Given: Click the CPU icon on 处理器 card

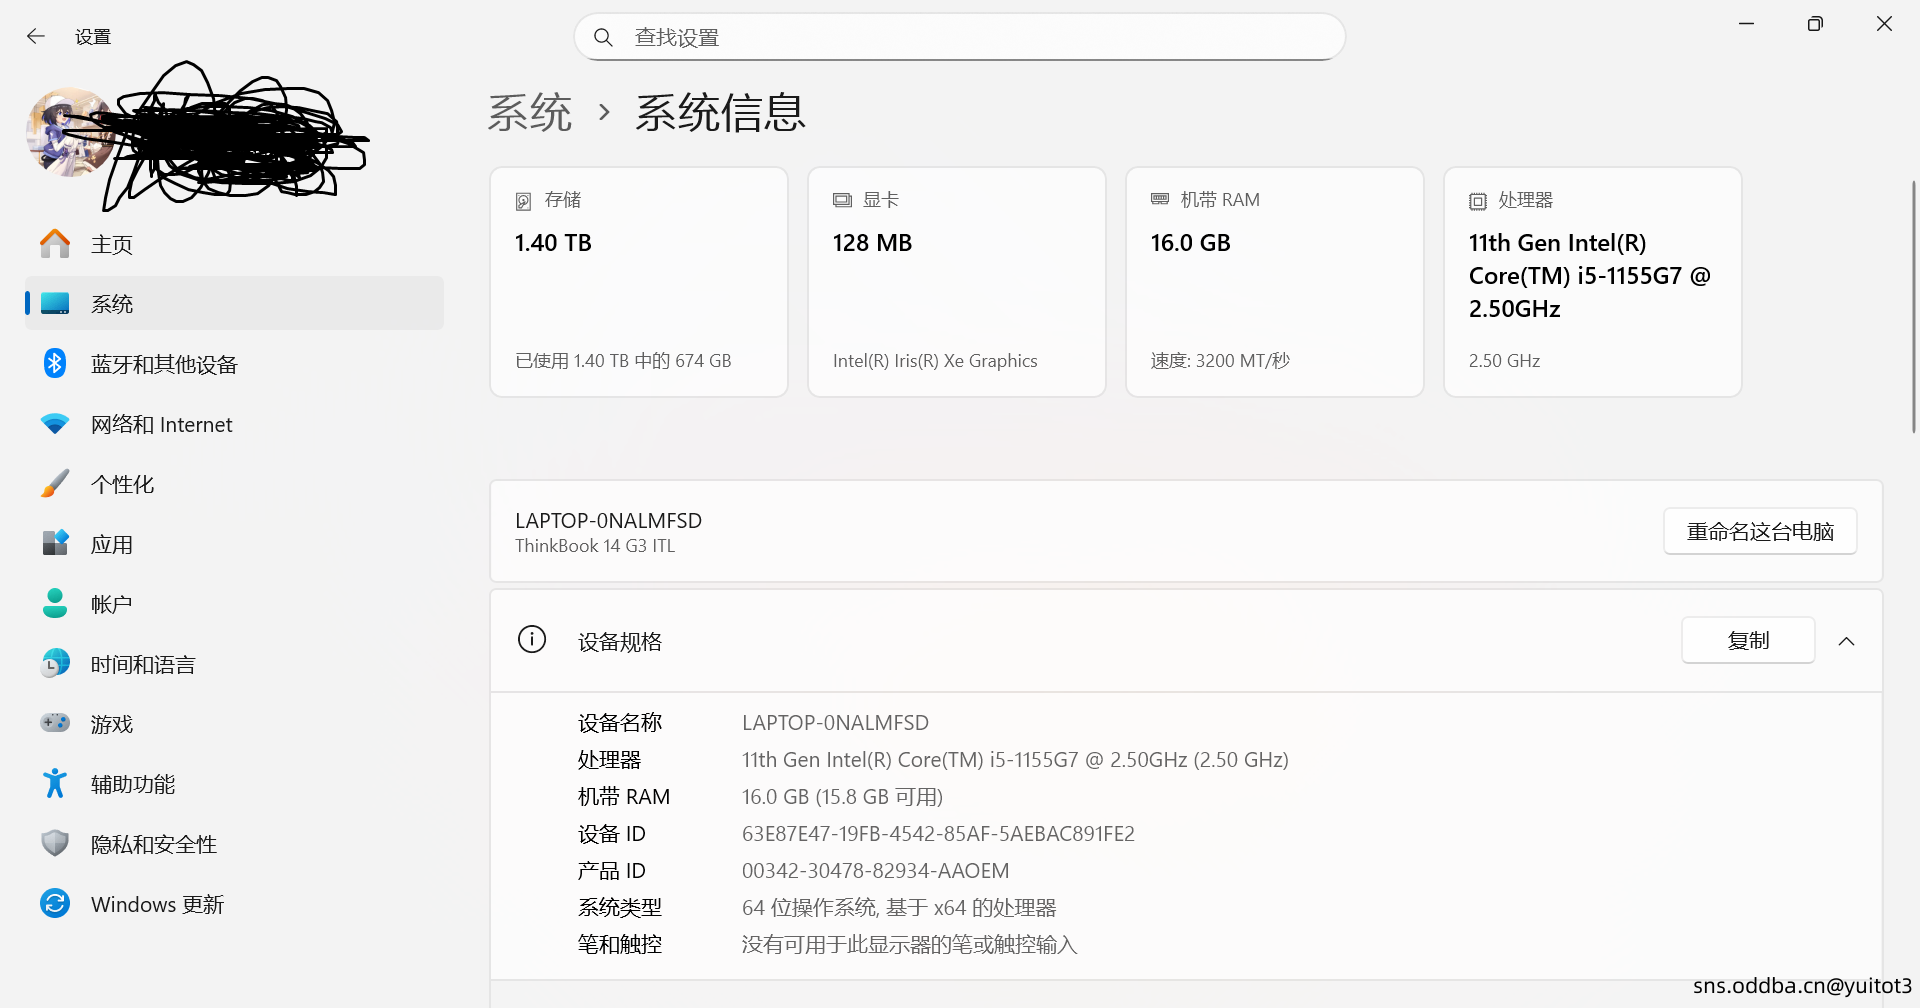Looking at the screenshot, I should (x=1478, y=201).
